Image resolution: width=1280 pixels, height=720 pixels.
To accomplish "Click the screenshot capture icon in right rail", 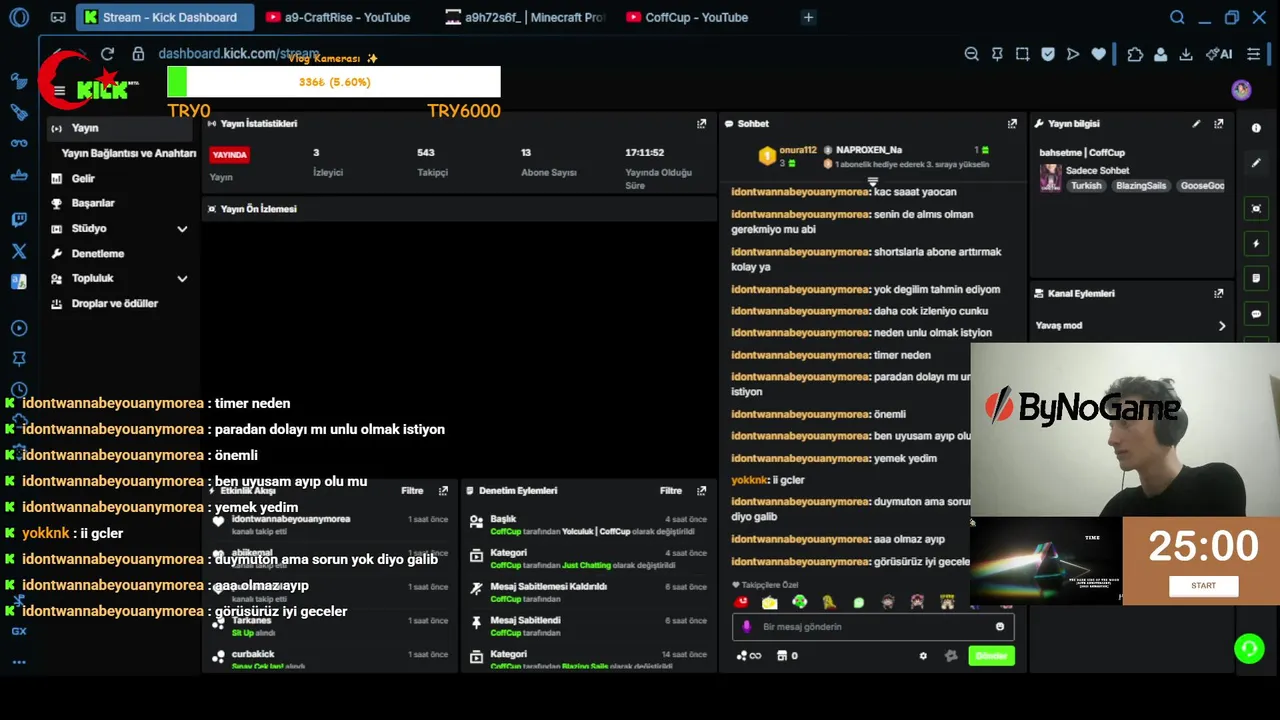I will click(x=1256, y=209).
